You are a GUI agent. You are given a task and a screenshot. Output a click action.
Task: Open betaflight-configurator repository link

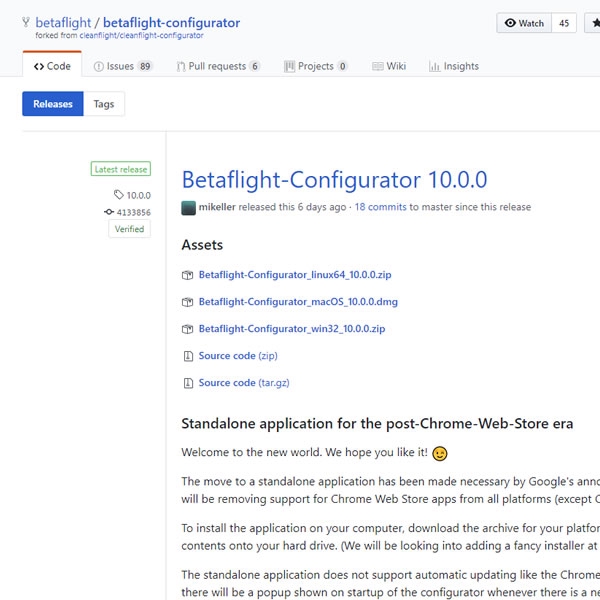click(x=171, y=23)
